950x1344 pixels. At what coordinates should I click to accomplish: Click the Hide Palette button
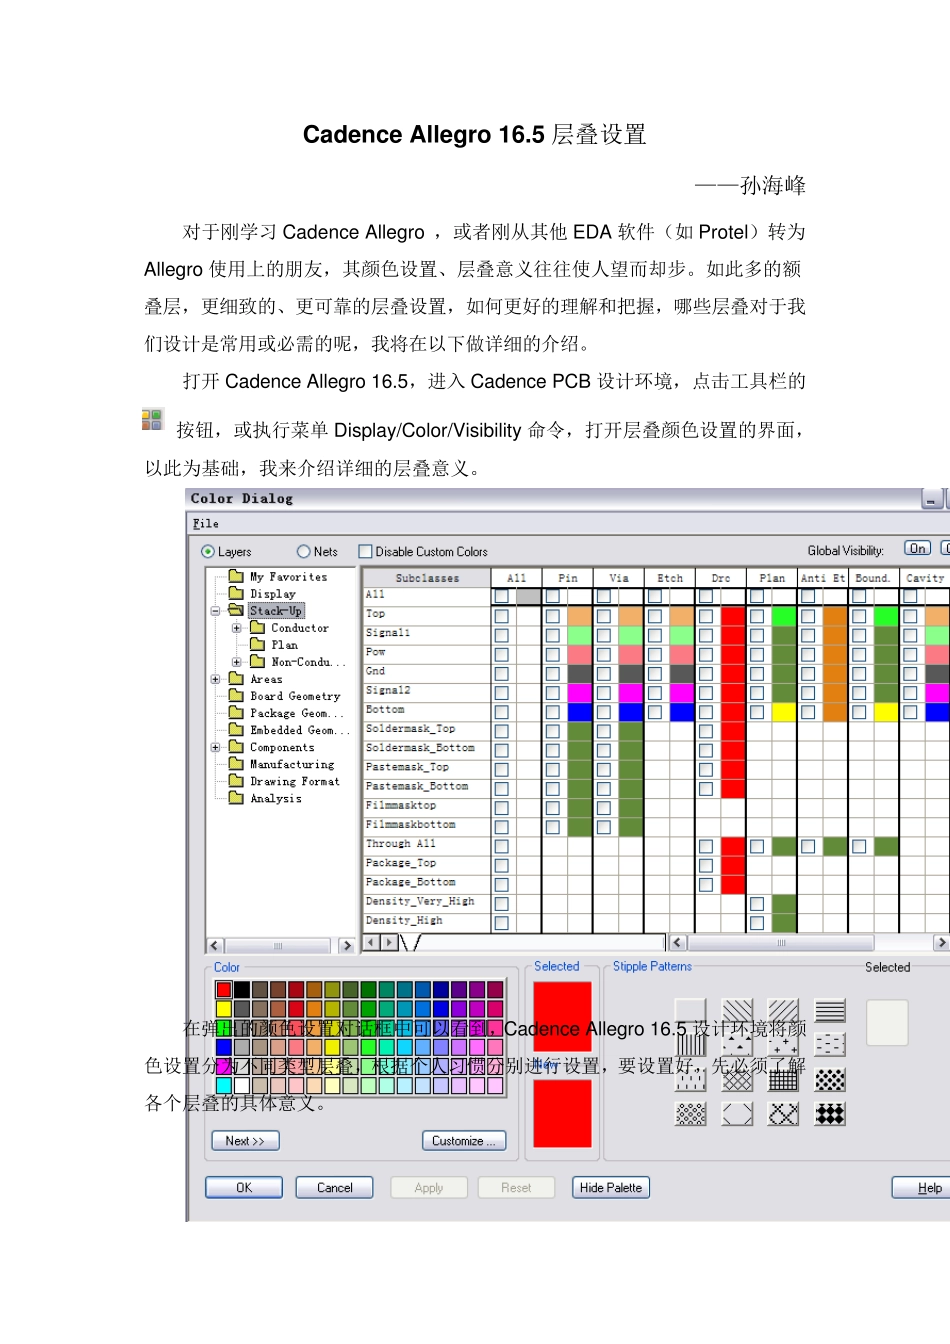tap(611, 1187)
